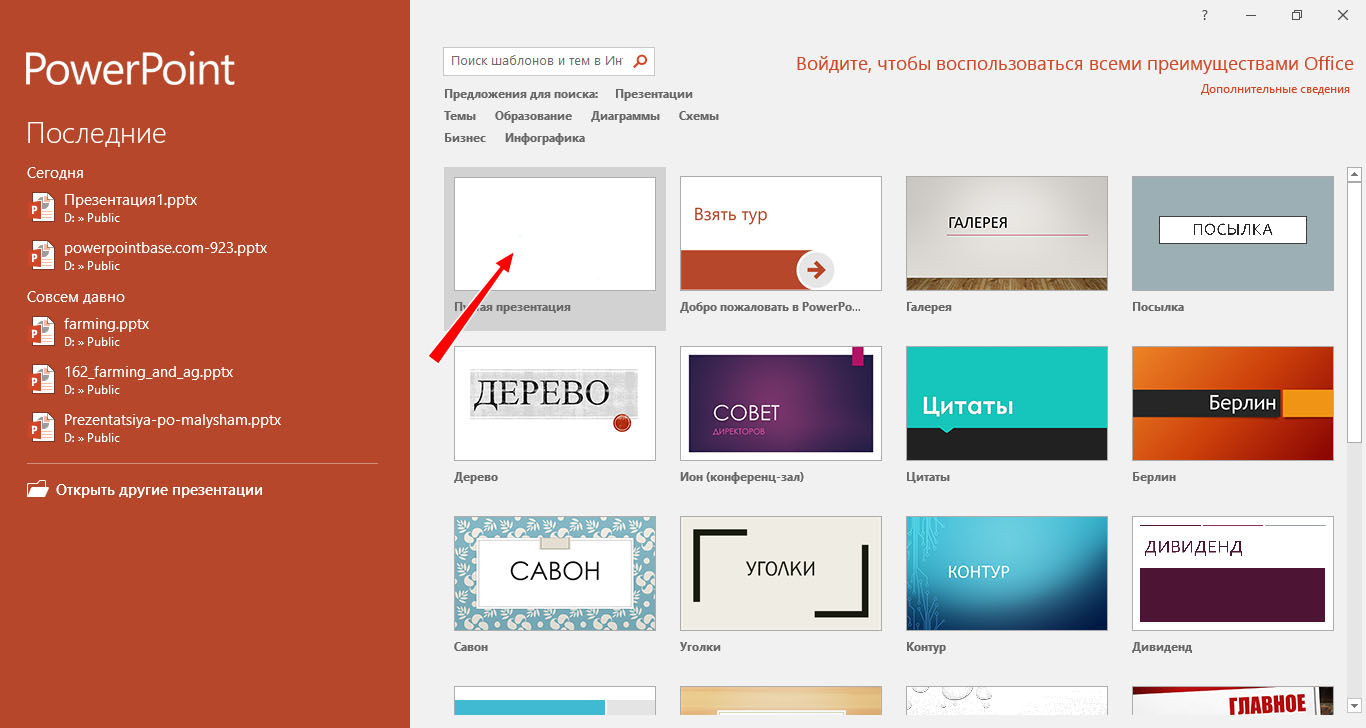Screen dimensions: 1366x728
Task: Open Дополнительные сведения link
Action: click(1275, 89)
